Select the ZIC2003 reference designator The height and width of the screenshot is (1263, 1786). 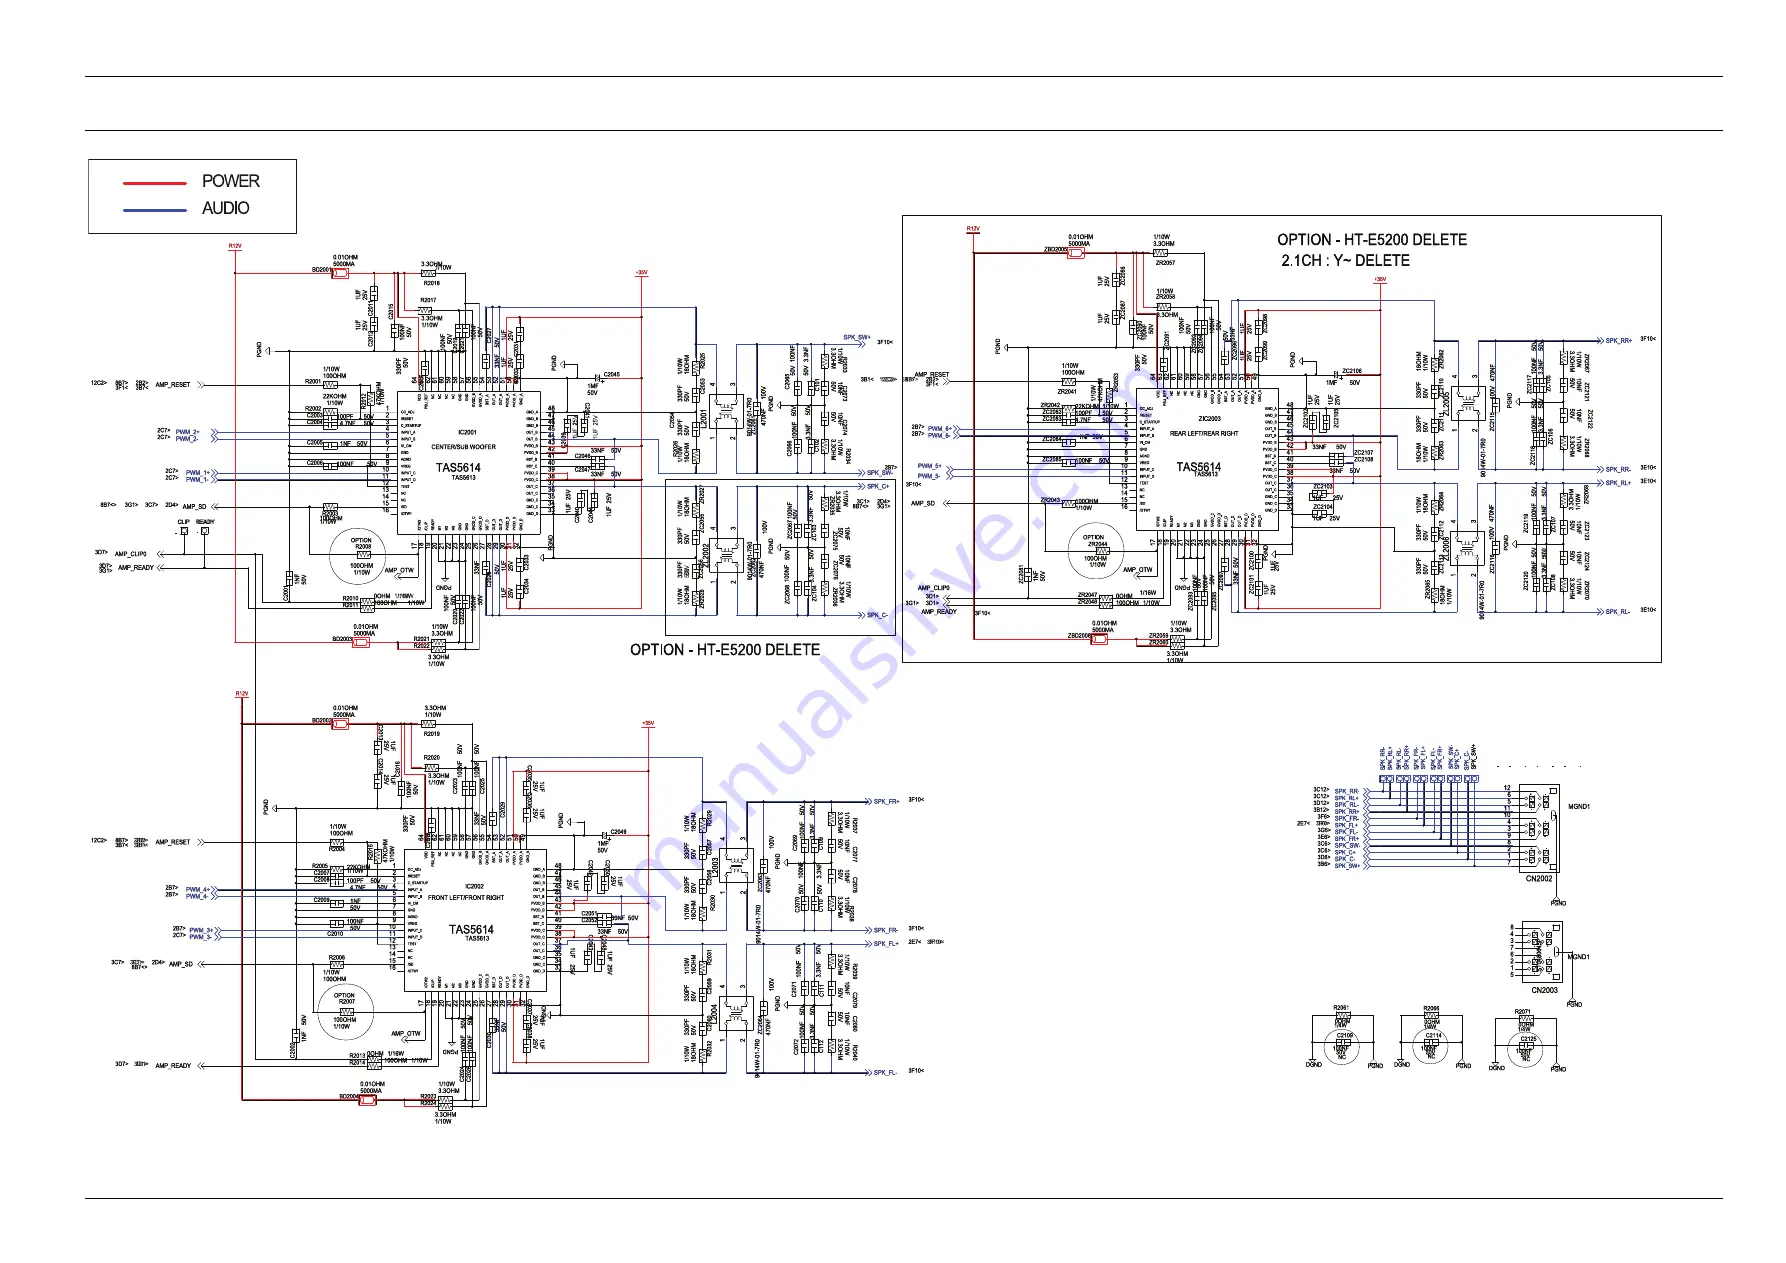tap(1209, 419)
